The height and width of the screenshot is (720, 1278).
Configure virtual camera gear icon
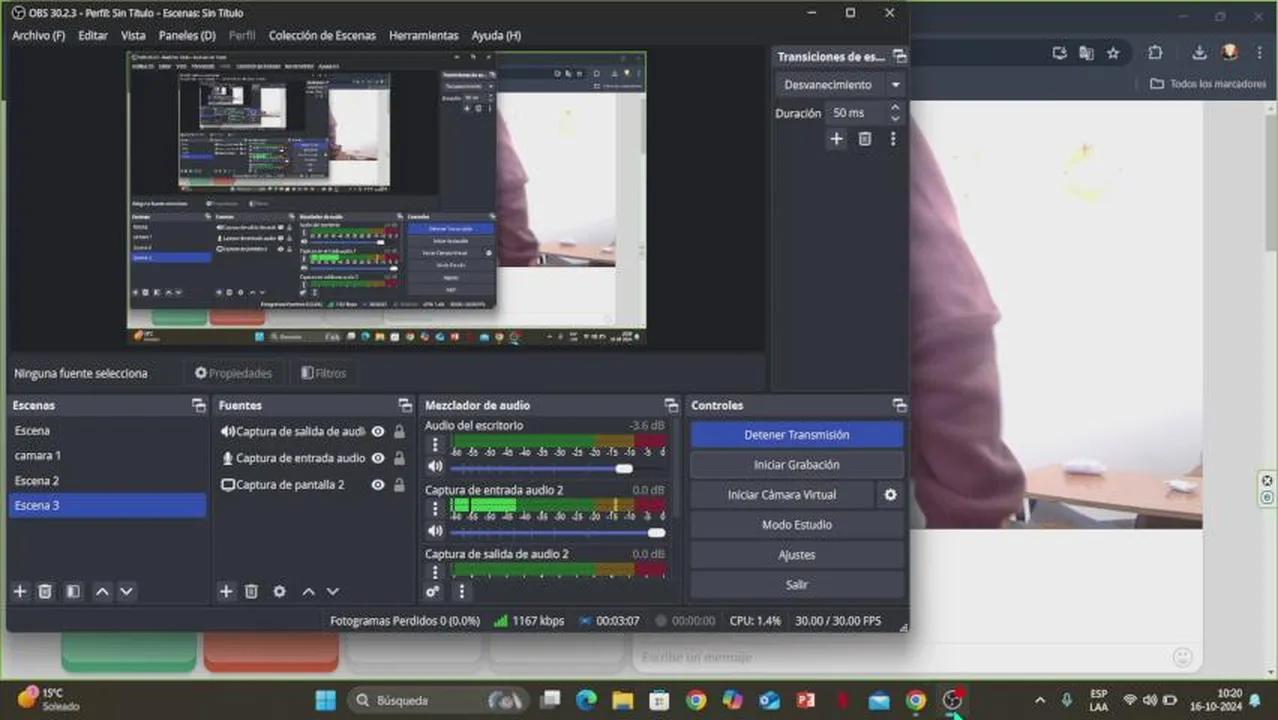click(x=890, y=494)
